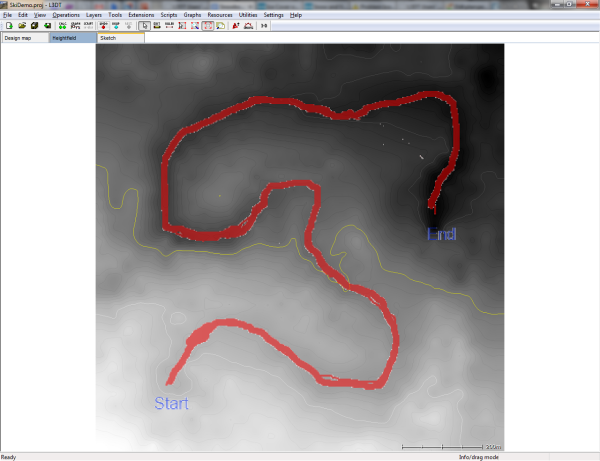Click the Save project disk icon
The width and height of the screenshot is (600, 461).
pos(34,25)
